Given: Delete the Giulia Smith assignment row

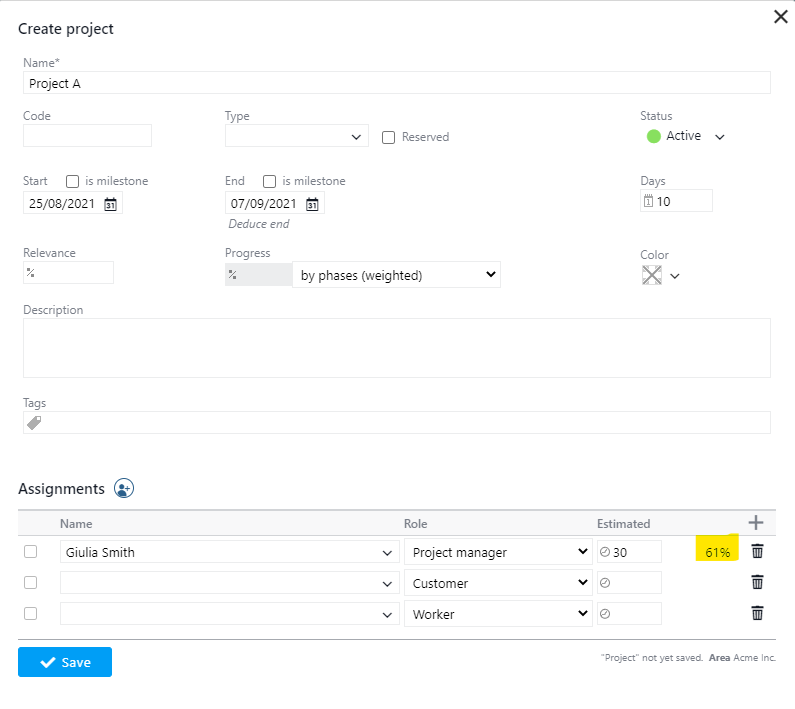Looking at the screenshot, I should pyautogui.click(x=757, y=551).
